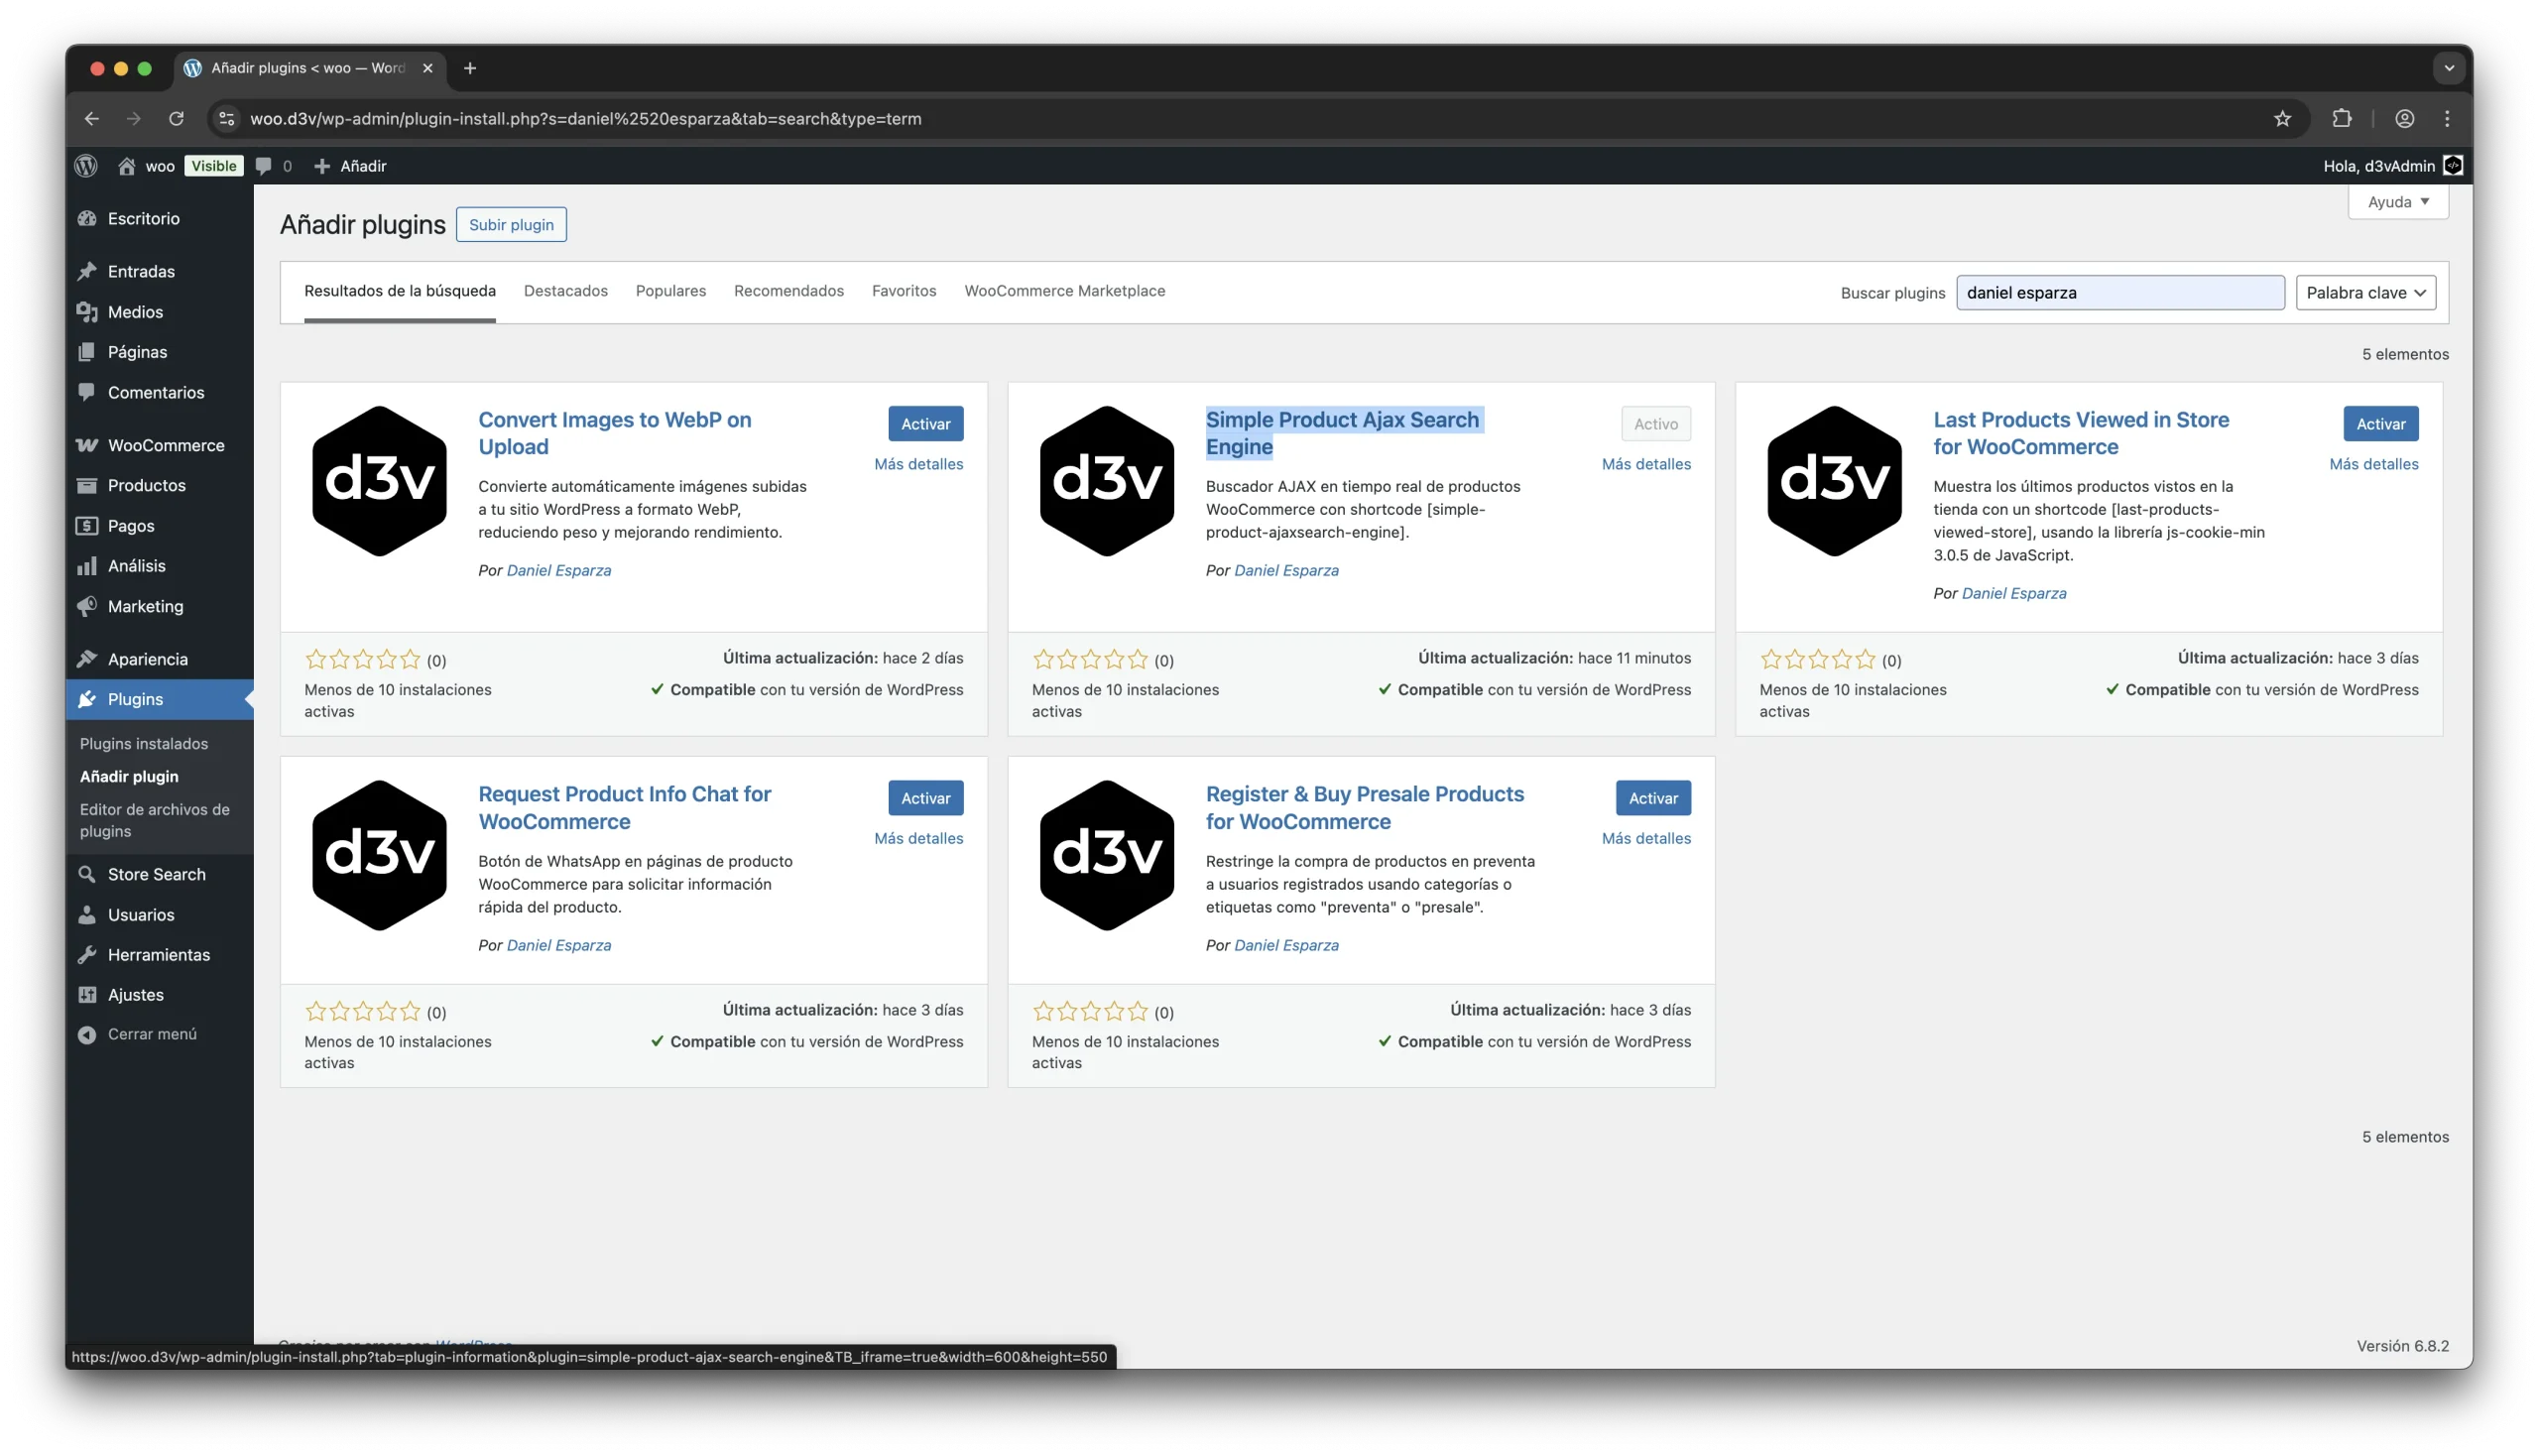Bookmark this page with the star icon
The height and width of the screenshot is (1456, 2539).
[x=2281, y=119]
